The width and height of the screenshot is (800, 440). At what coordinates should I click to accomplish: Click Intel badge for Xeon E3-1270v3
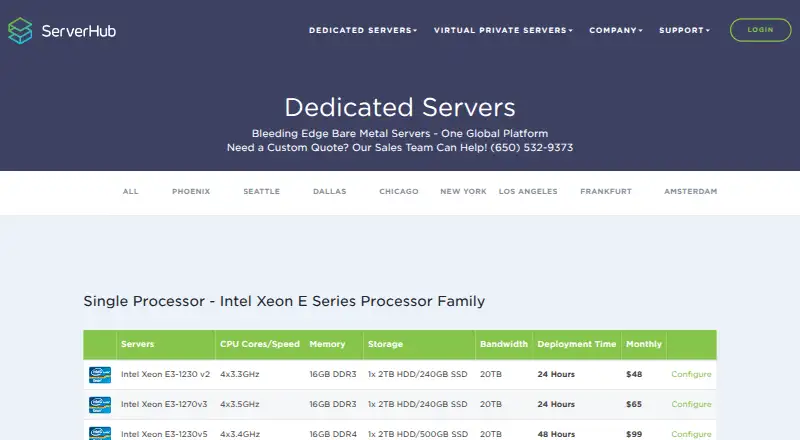(99, 405)
